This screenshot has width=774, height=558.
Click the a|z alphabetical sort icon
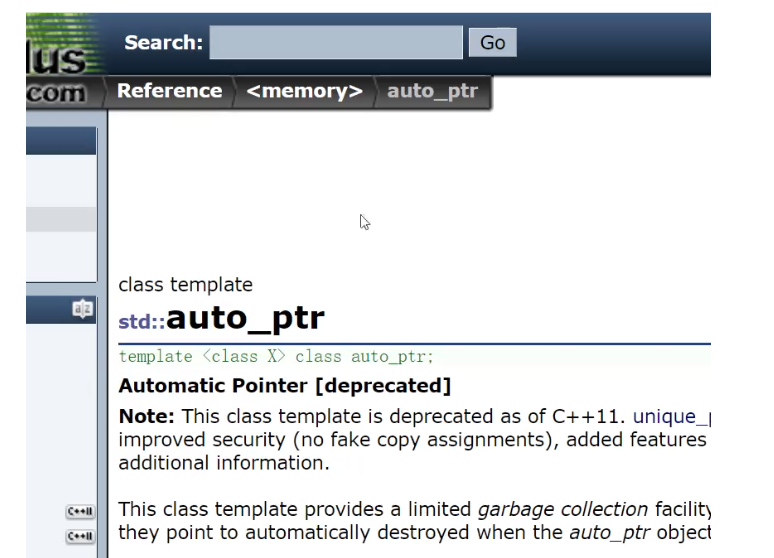tap(82, 310)
